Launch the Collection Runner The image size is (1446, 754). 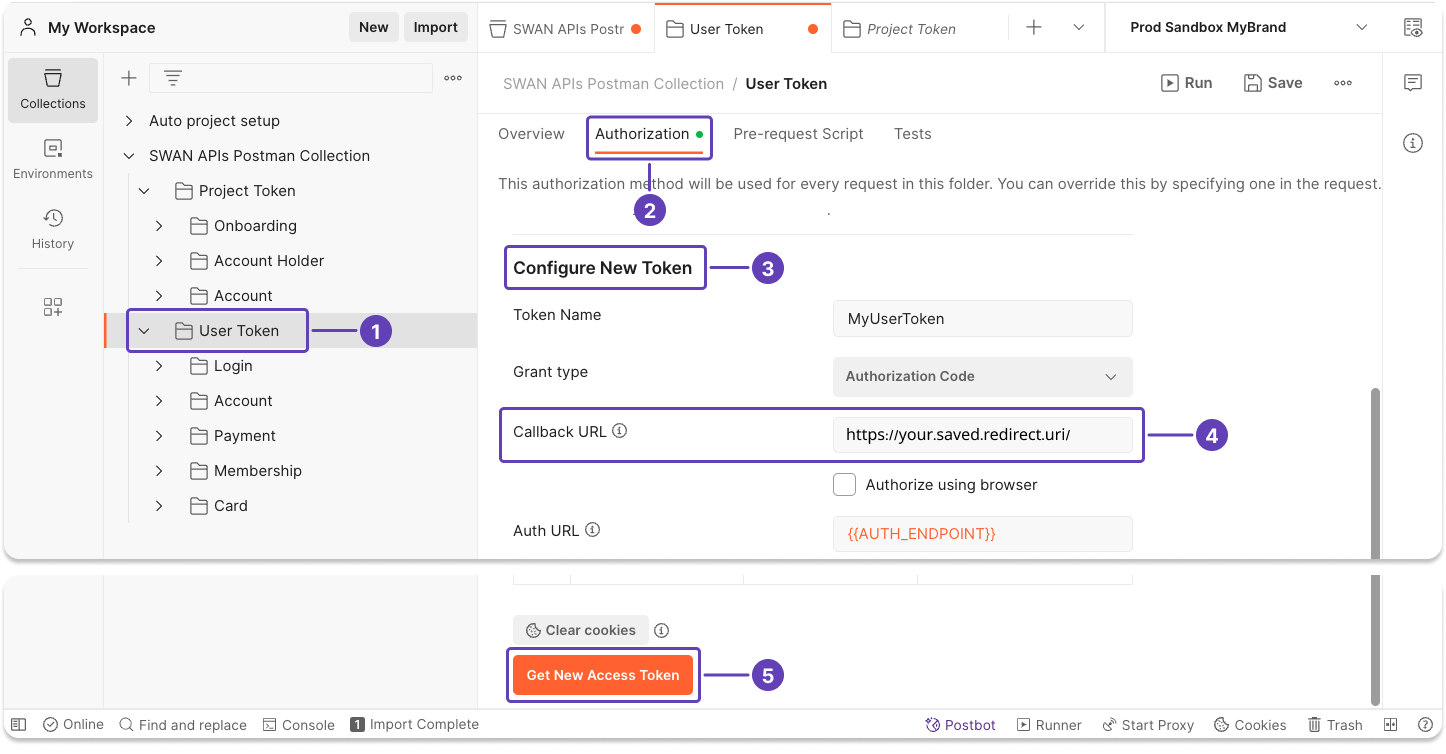(1049, 724)
